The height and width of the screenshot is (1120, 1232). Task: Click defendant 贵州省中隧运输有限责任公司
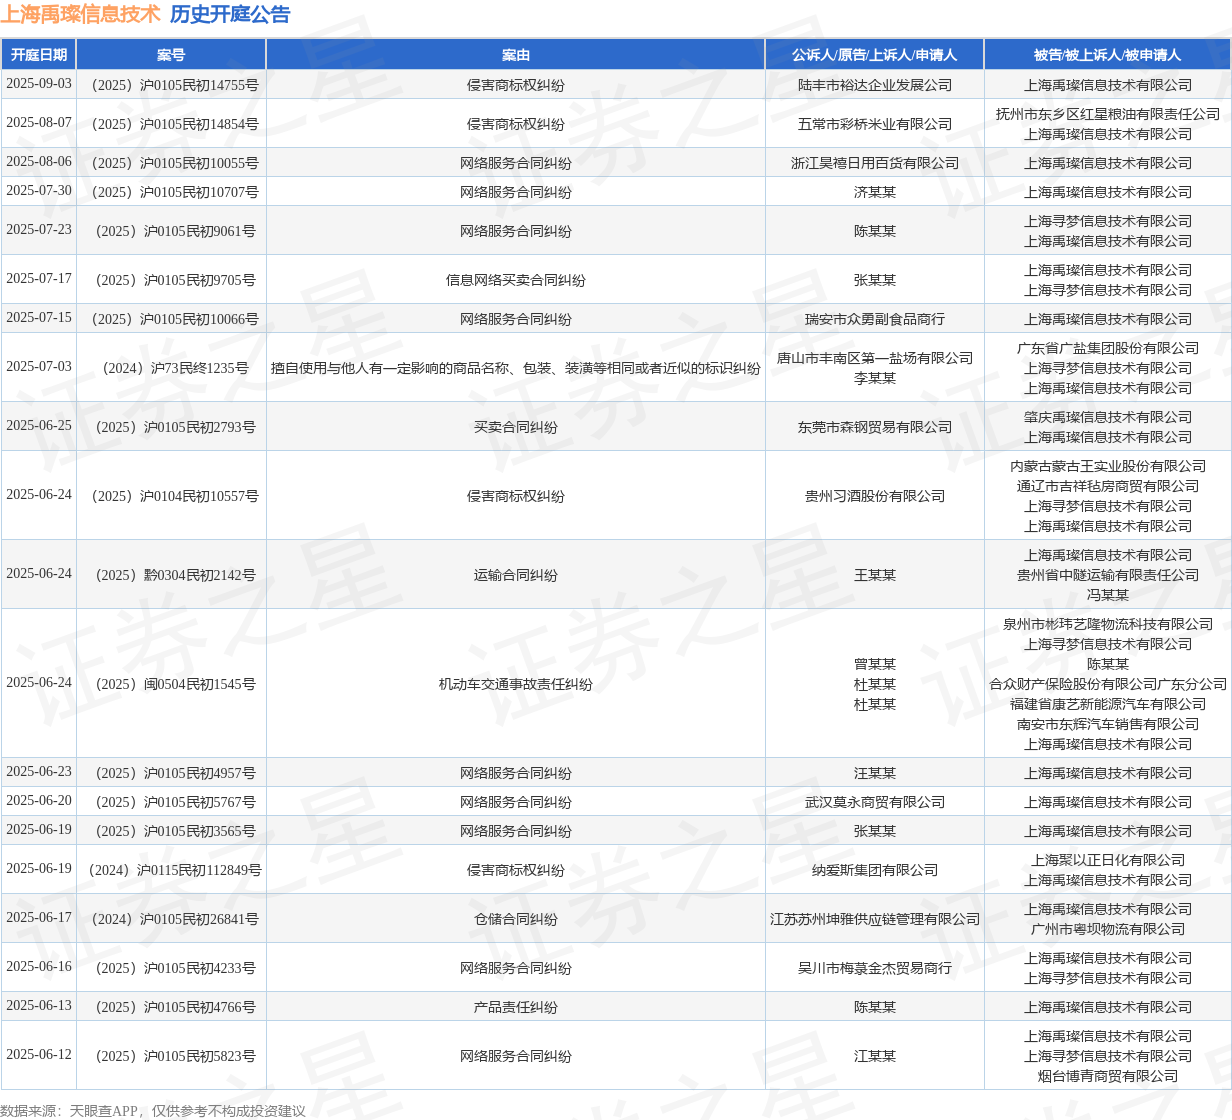(x=1108, y=575)
